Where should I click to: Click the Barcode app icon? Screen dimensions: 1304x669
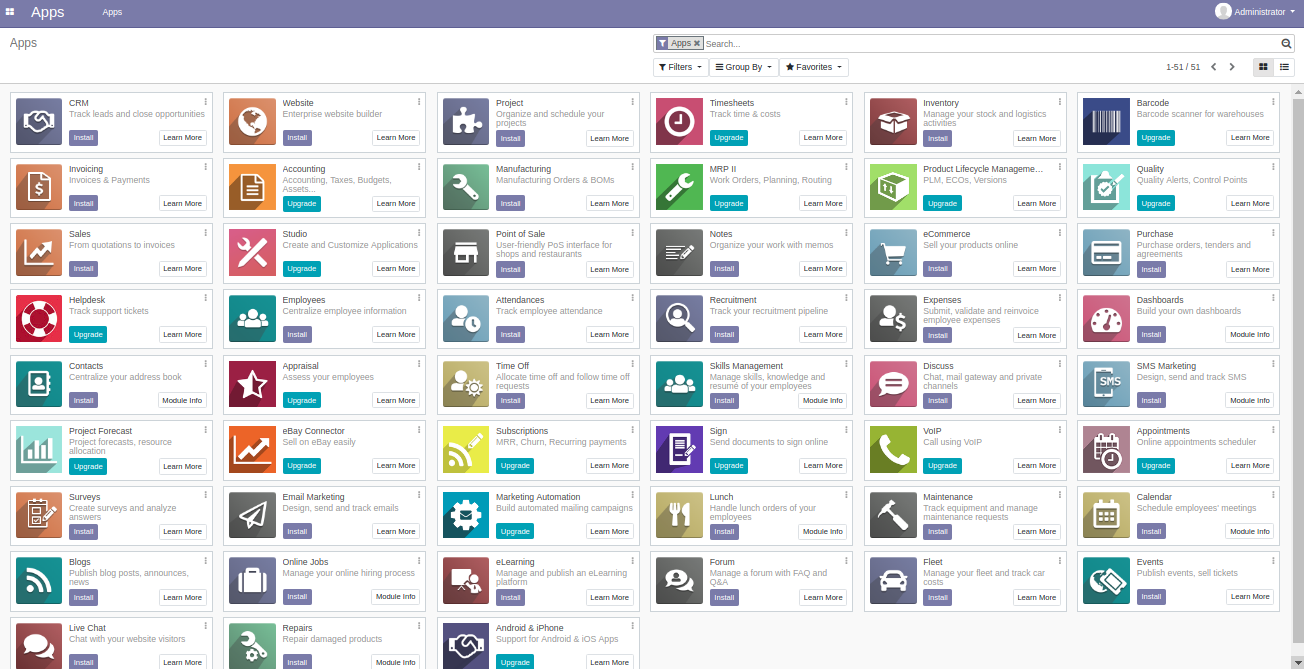tap(1106, 122)
